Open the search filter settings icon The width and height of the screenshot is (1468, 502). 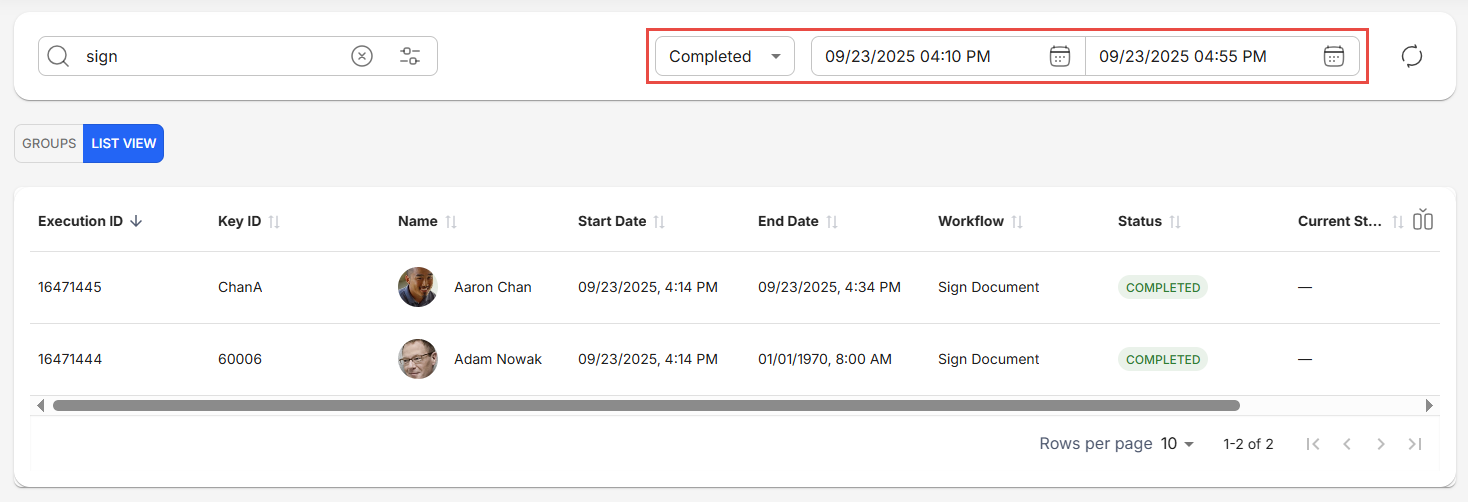410,56
